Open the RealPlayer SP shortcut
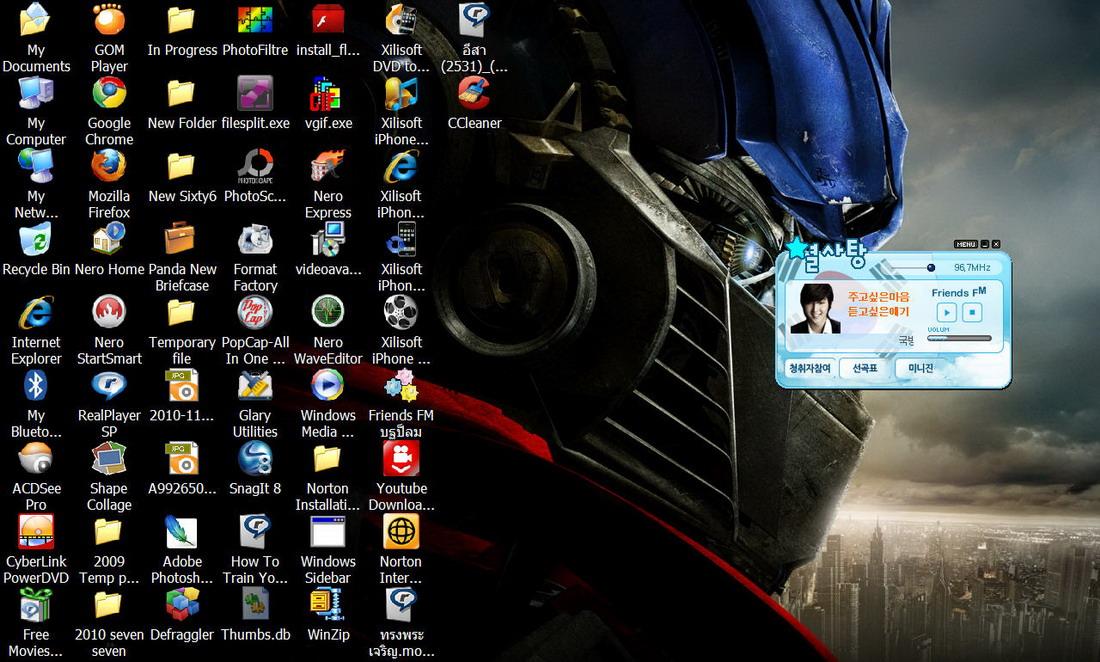Screen dimensions: 1100x662 point(109,403)
